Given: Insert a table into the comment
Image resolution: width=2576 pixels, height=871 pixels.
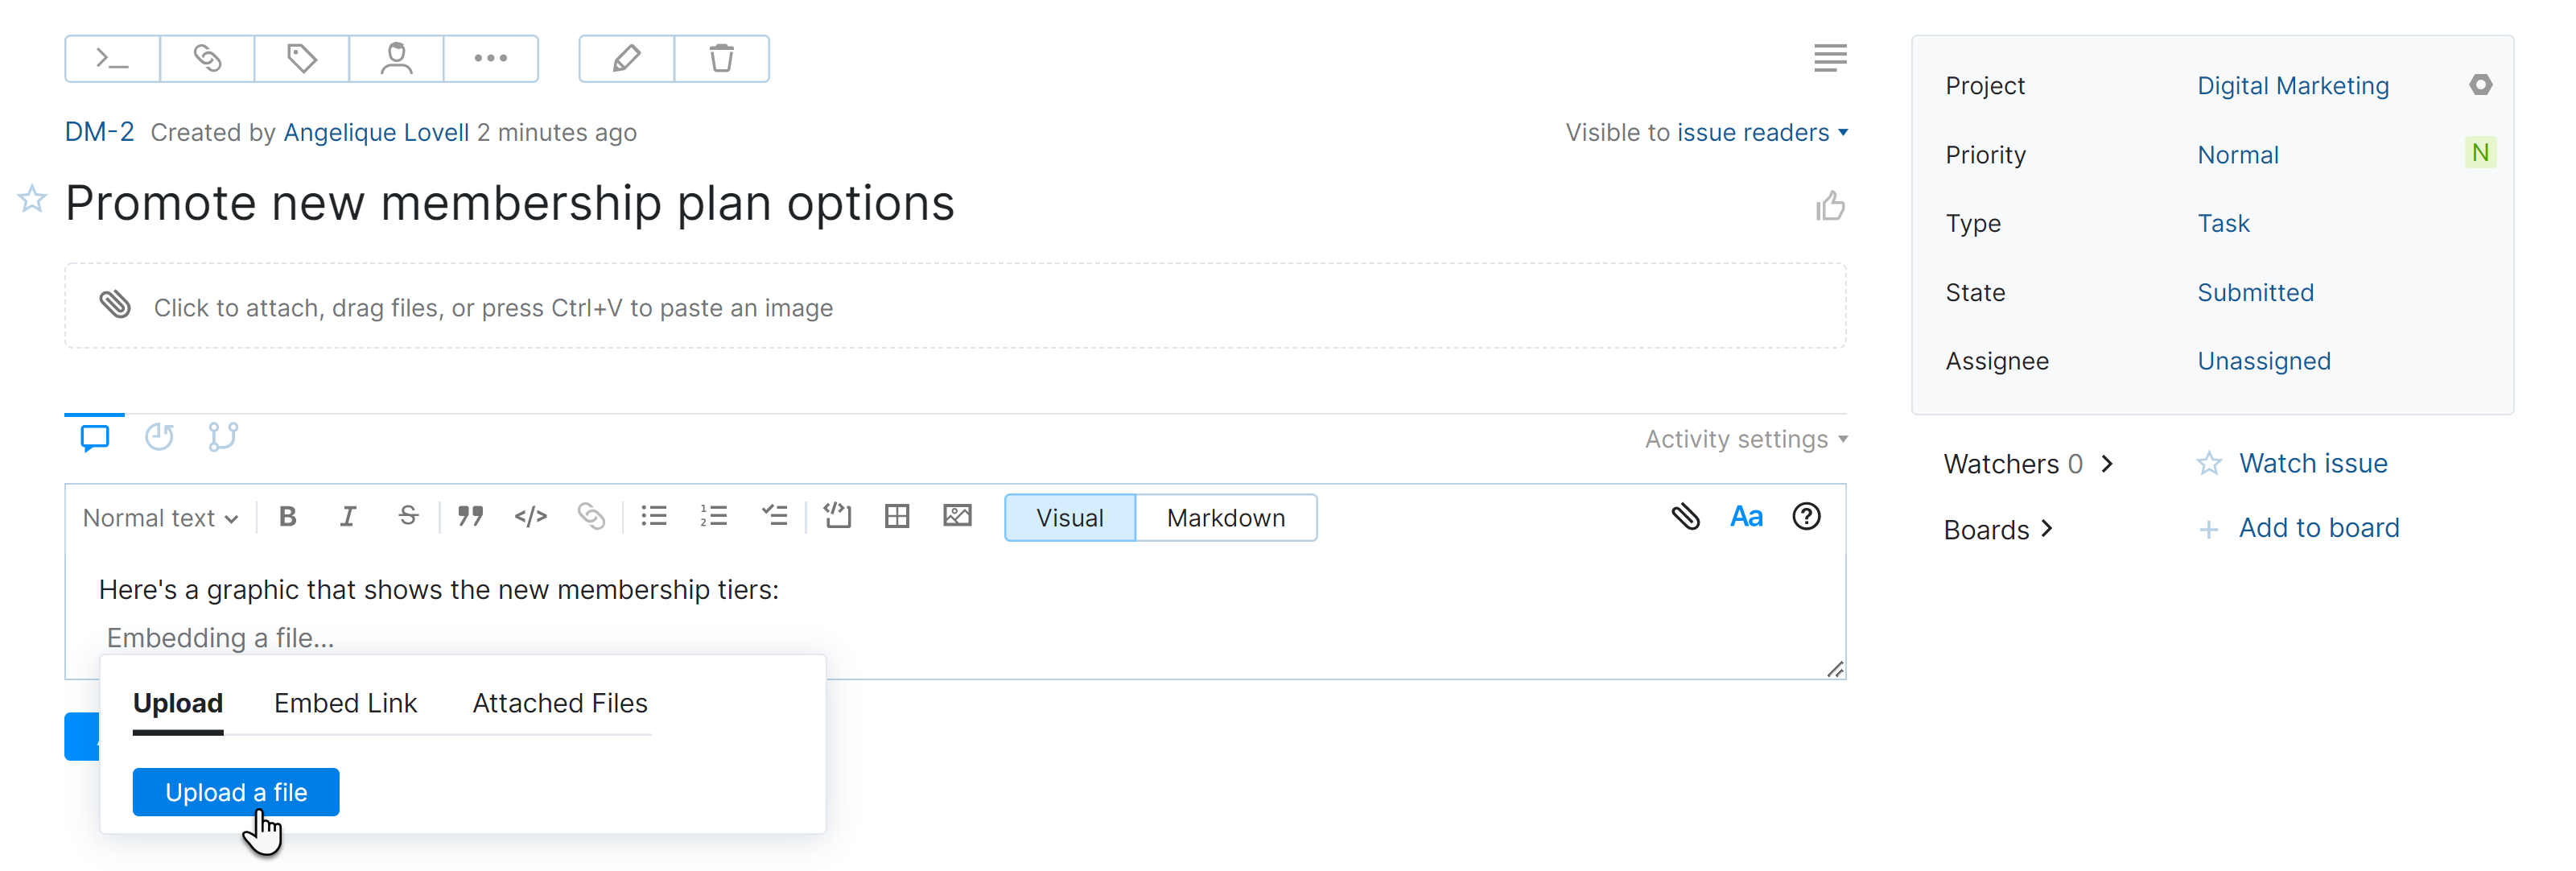Looking at the screenshot, I should [896, 517].
